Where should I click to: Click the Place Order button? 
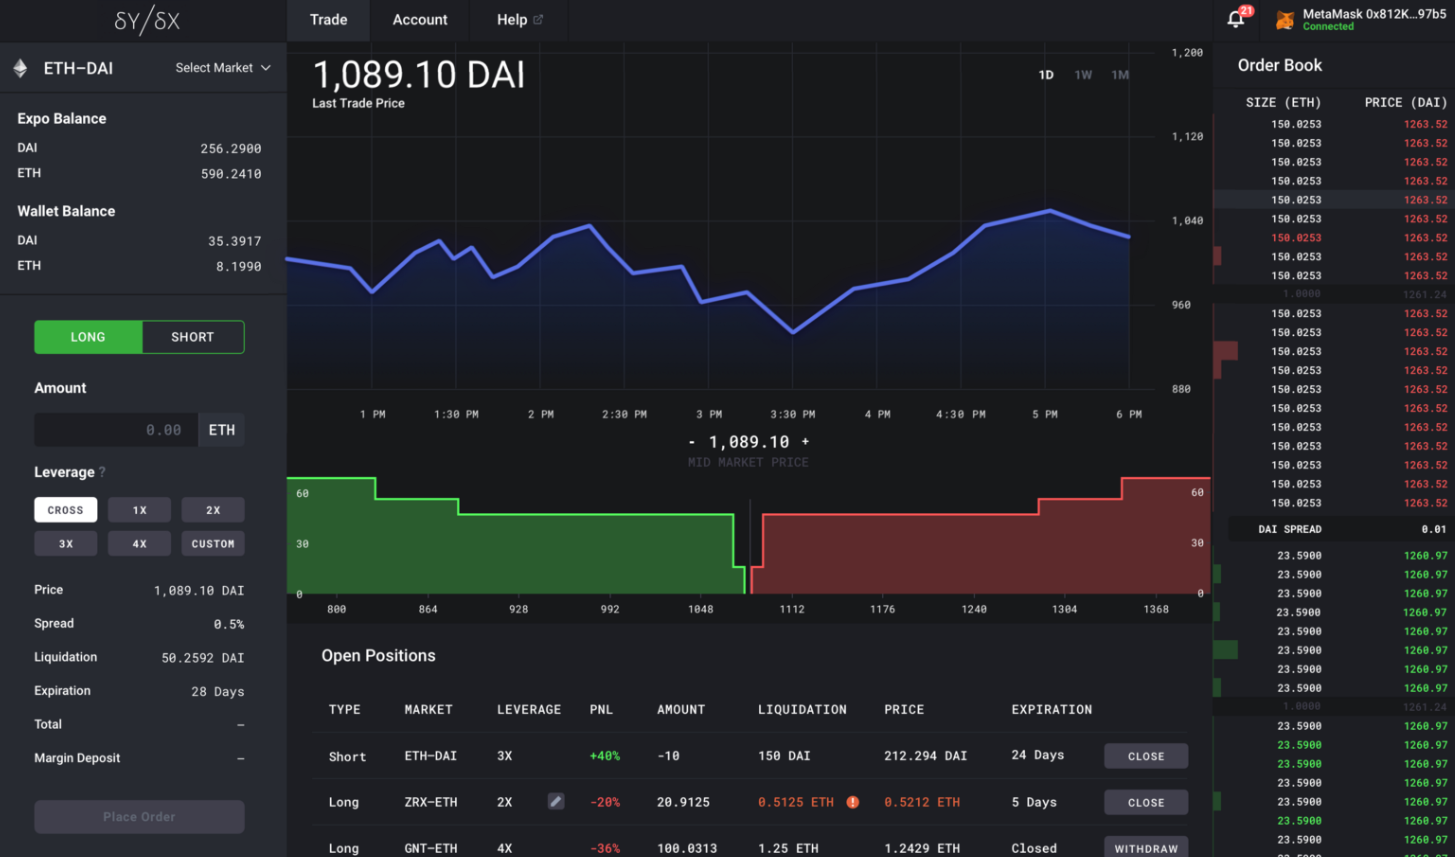tap(138, 816)
